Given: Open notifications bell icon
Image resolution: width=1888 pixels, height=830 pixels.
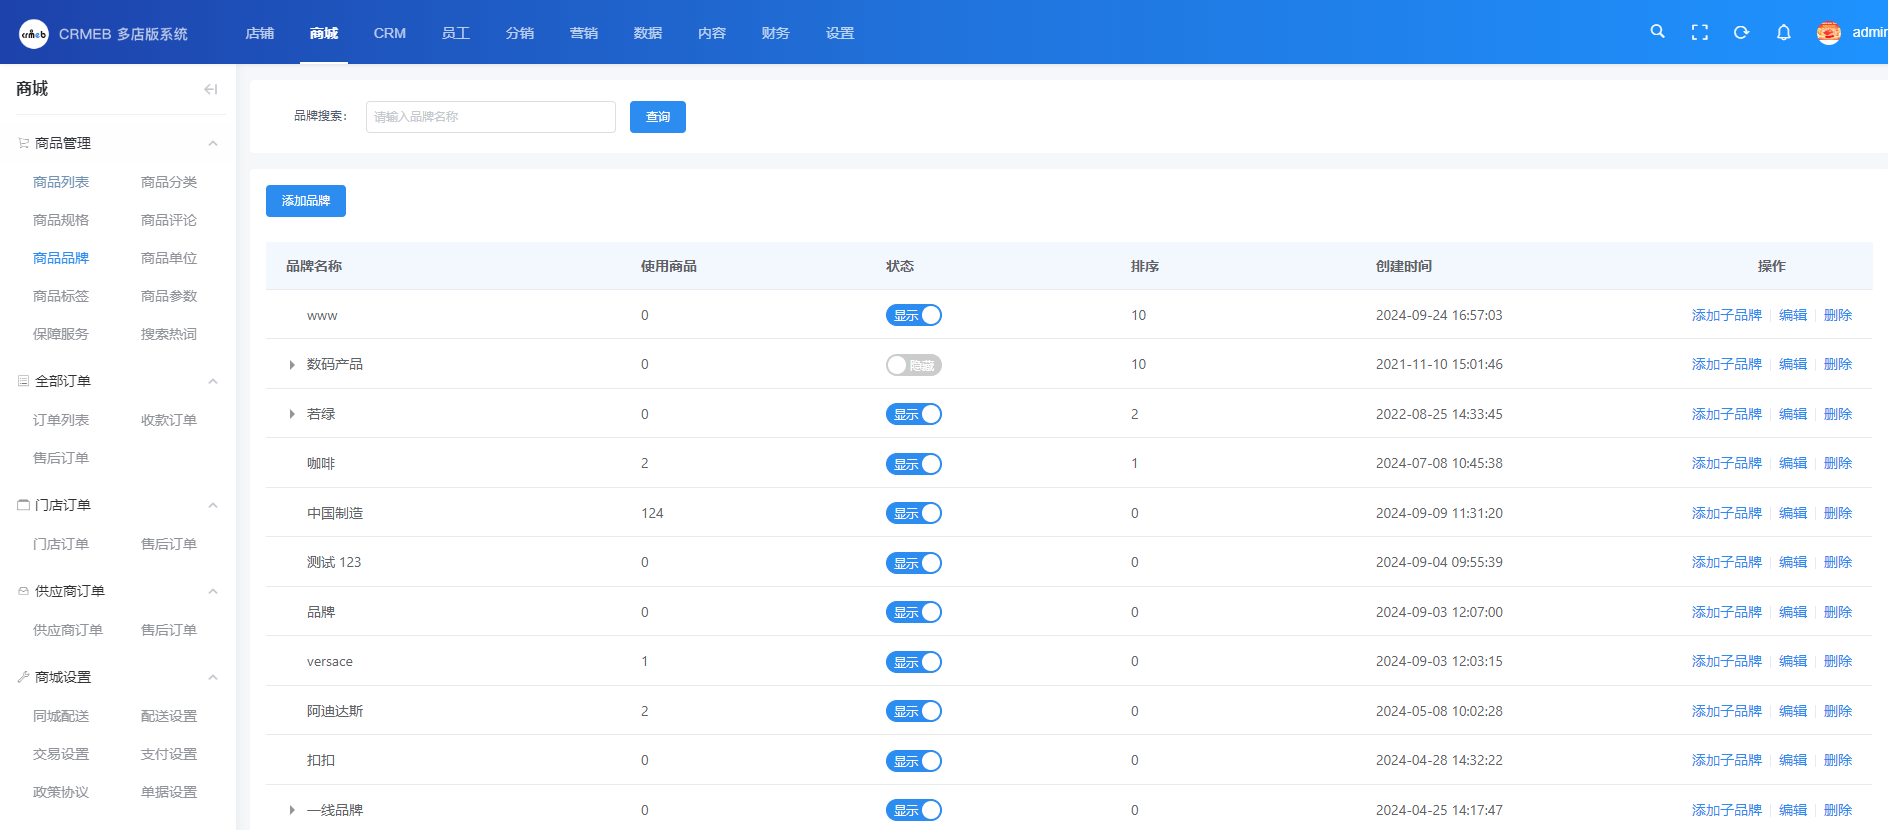Looking at the screenshot, I should (1783, 33).
